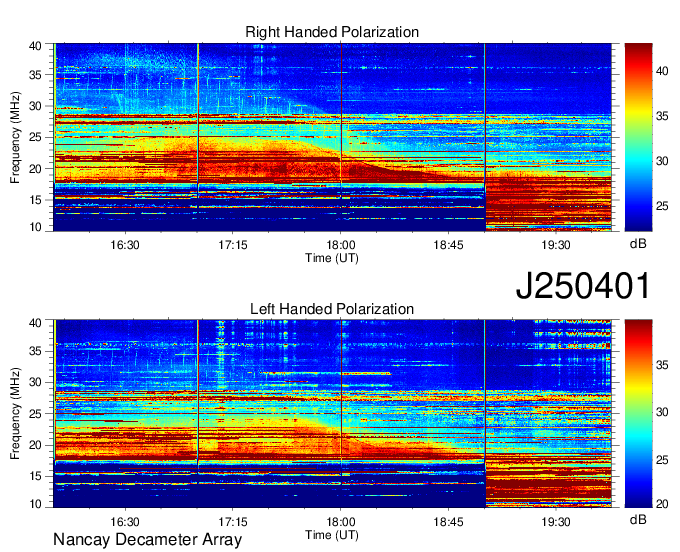The image size is (680, 552).
Task: Click the 'Left Handed Polarization' plot title
Action: 332,309
